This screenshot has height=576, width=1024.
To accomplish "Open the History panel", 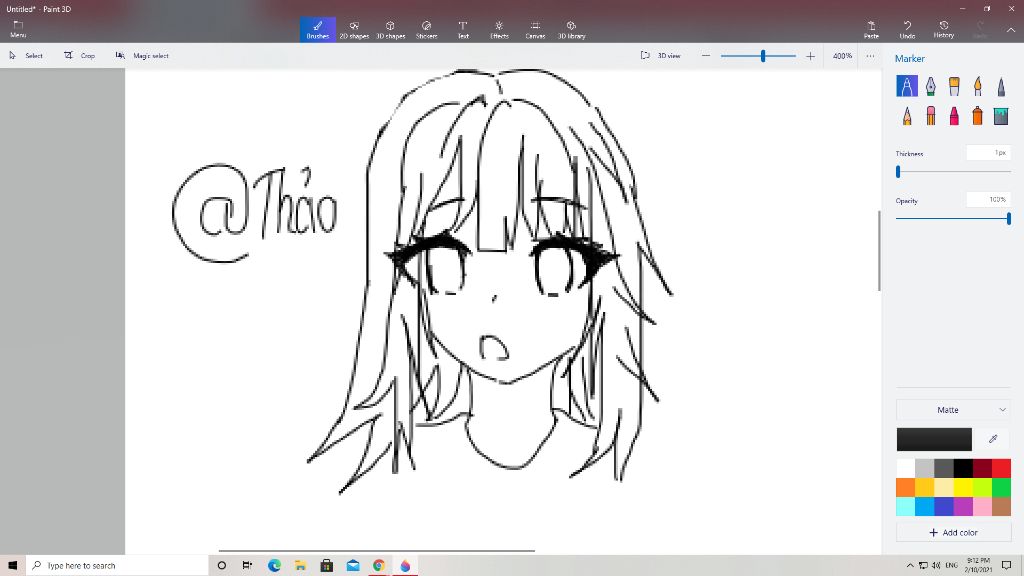I will [x=944, y=29].
